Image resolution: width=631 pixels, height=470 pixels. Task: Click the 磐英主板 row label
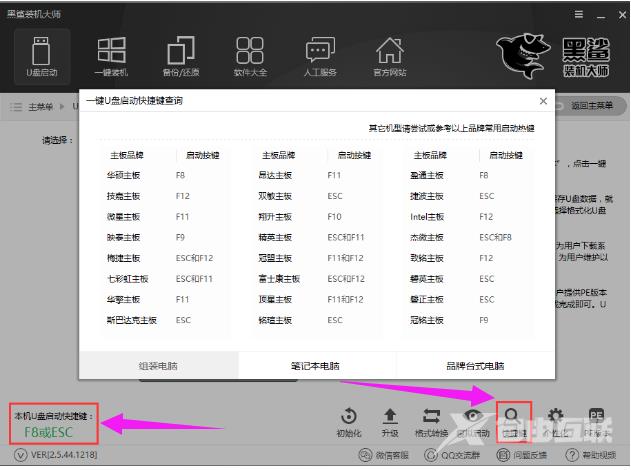[427, 279]
